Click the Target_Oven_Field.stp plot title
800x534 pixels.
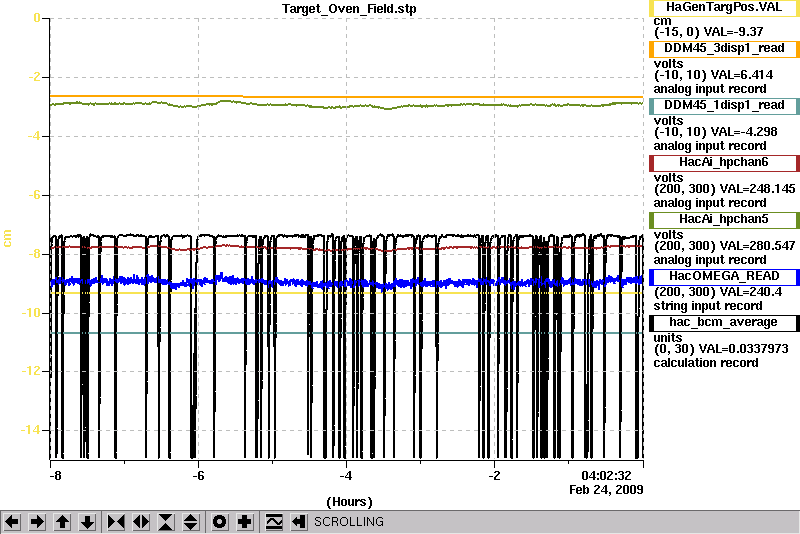click(x=349, y=9)
